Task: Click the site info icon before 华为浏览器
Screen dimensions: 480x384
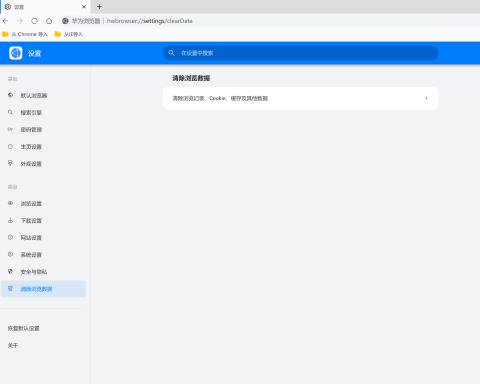Action: click(x=65, y=21)
